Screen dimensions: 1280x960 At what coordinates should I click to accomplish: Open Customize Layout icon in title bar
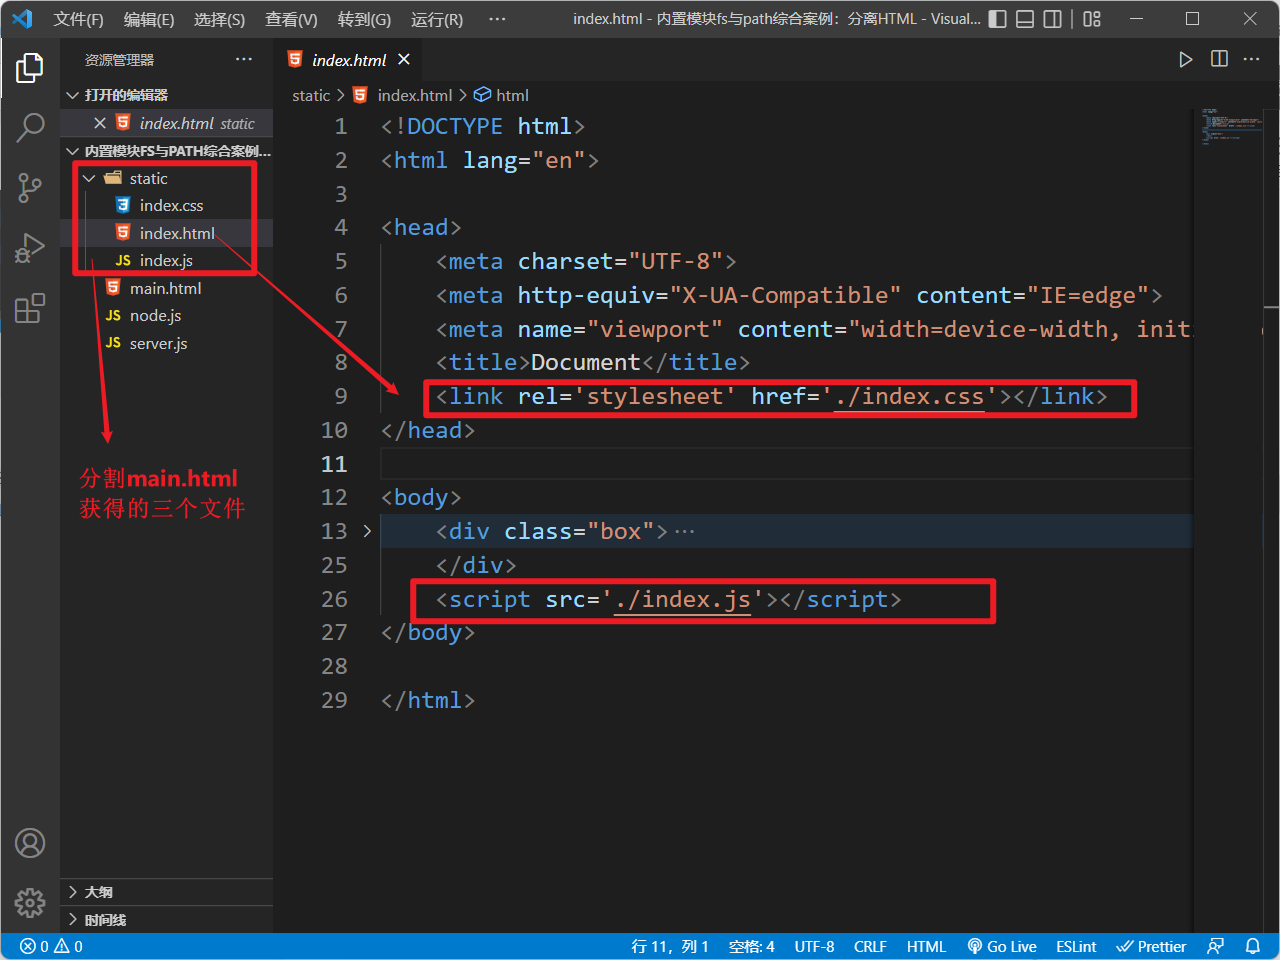coord(1092,19)
